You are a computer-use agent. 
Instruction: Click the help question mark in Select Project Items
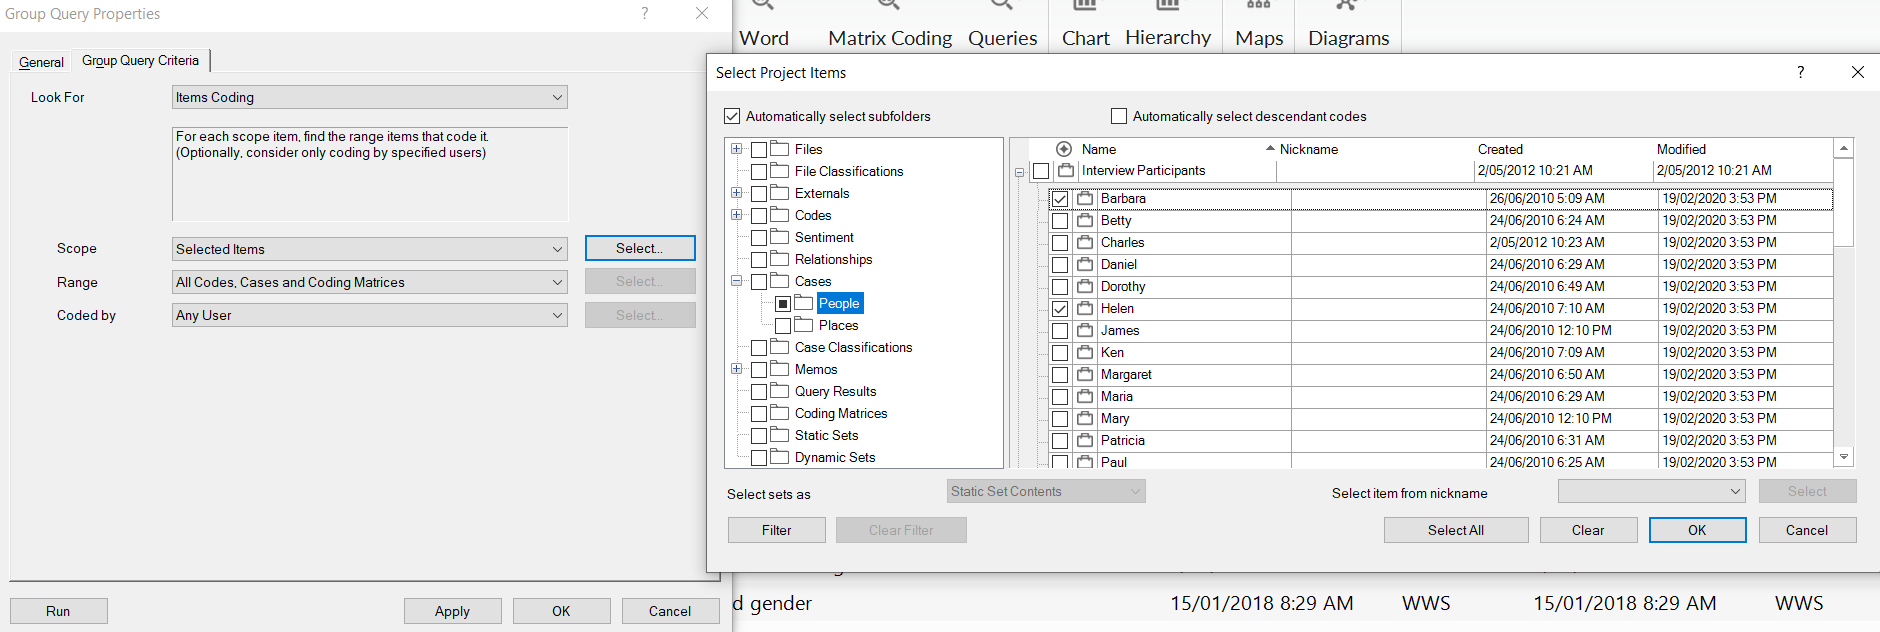tap(1801, 72)
